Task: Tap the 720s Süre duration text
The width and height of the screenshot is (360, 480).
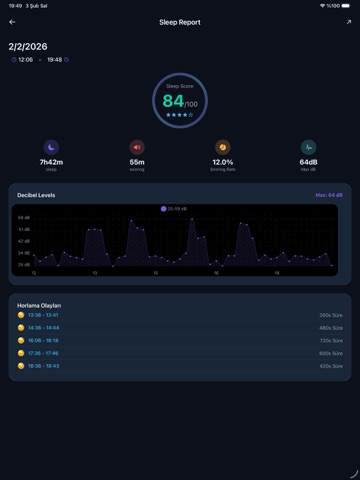Action: point(331,340)
